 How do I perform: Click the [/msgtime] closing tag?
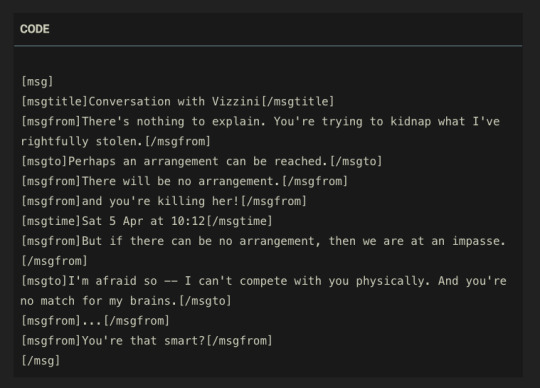[x=239, y=221]
